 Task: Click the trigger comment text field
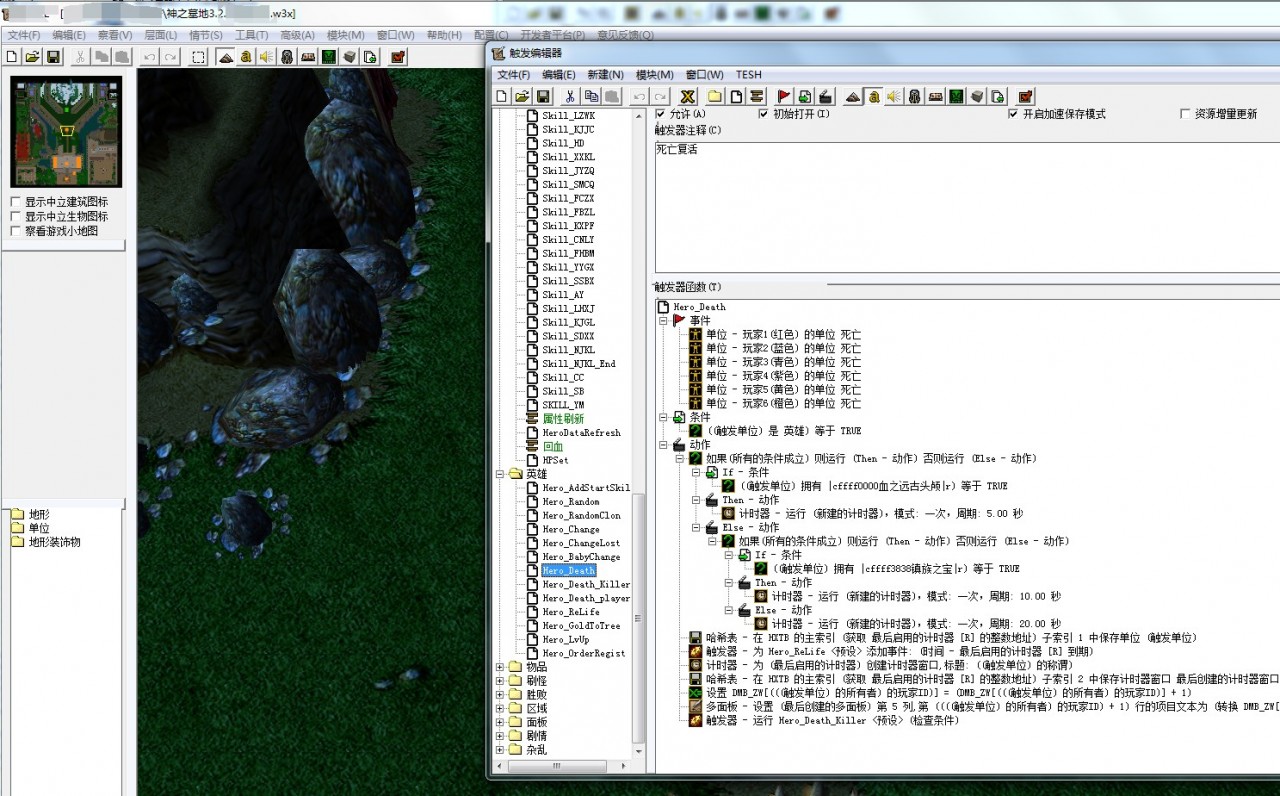tap(966, 208)
